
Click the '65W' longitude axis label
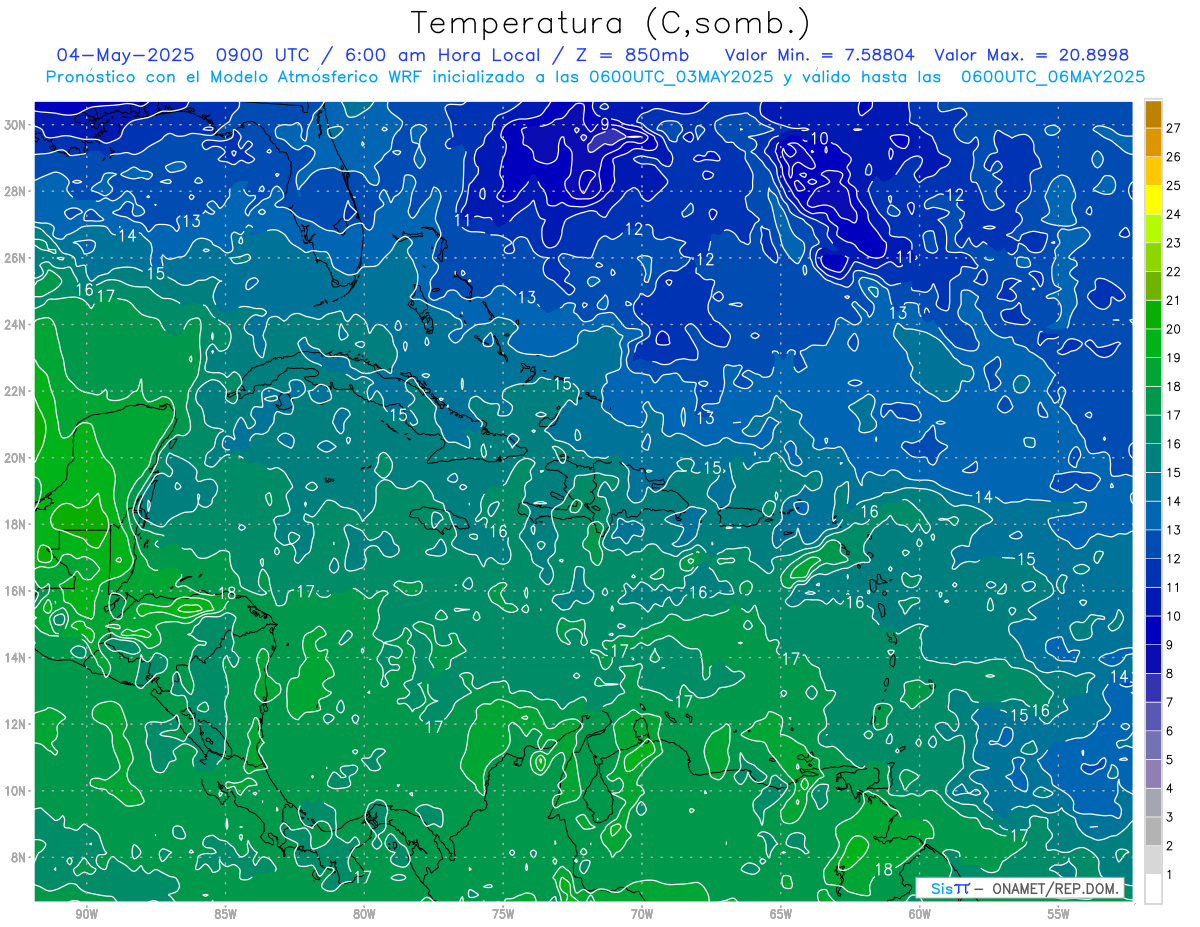(781, 914)
